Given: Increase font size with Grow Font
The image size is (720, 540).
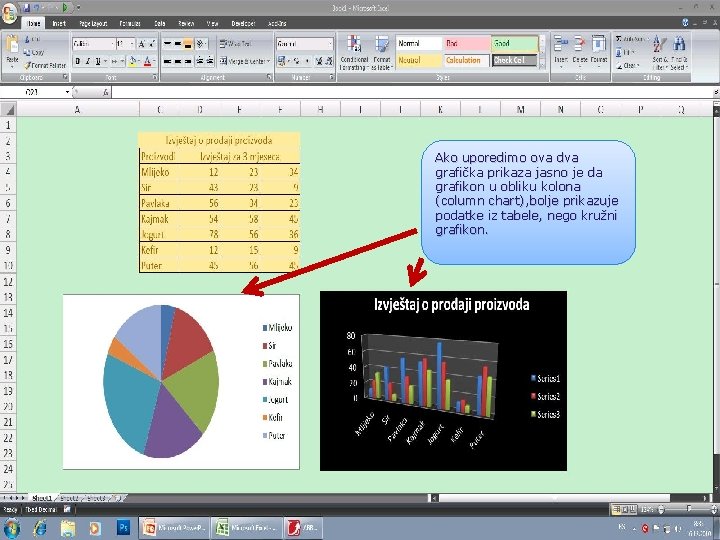Looking at the screenshot, I should (142, 44).
